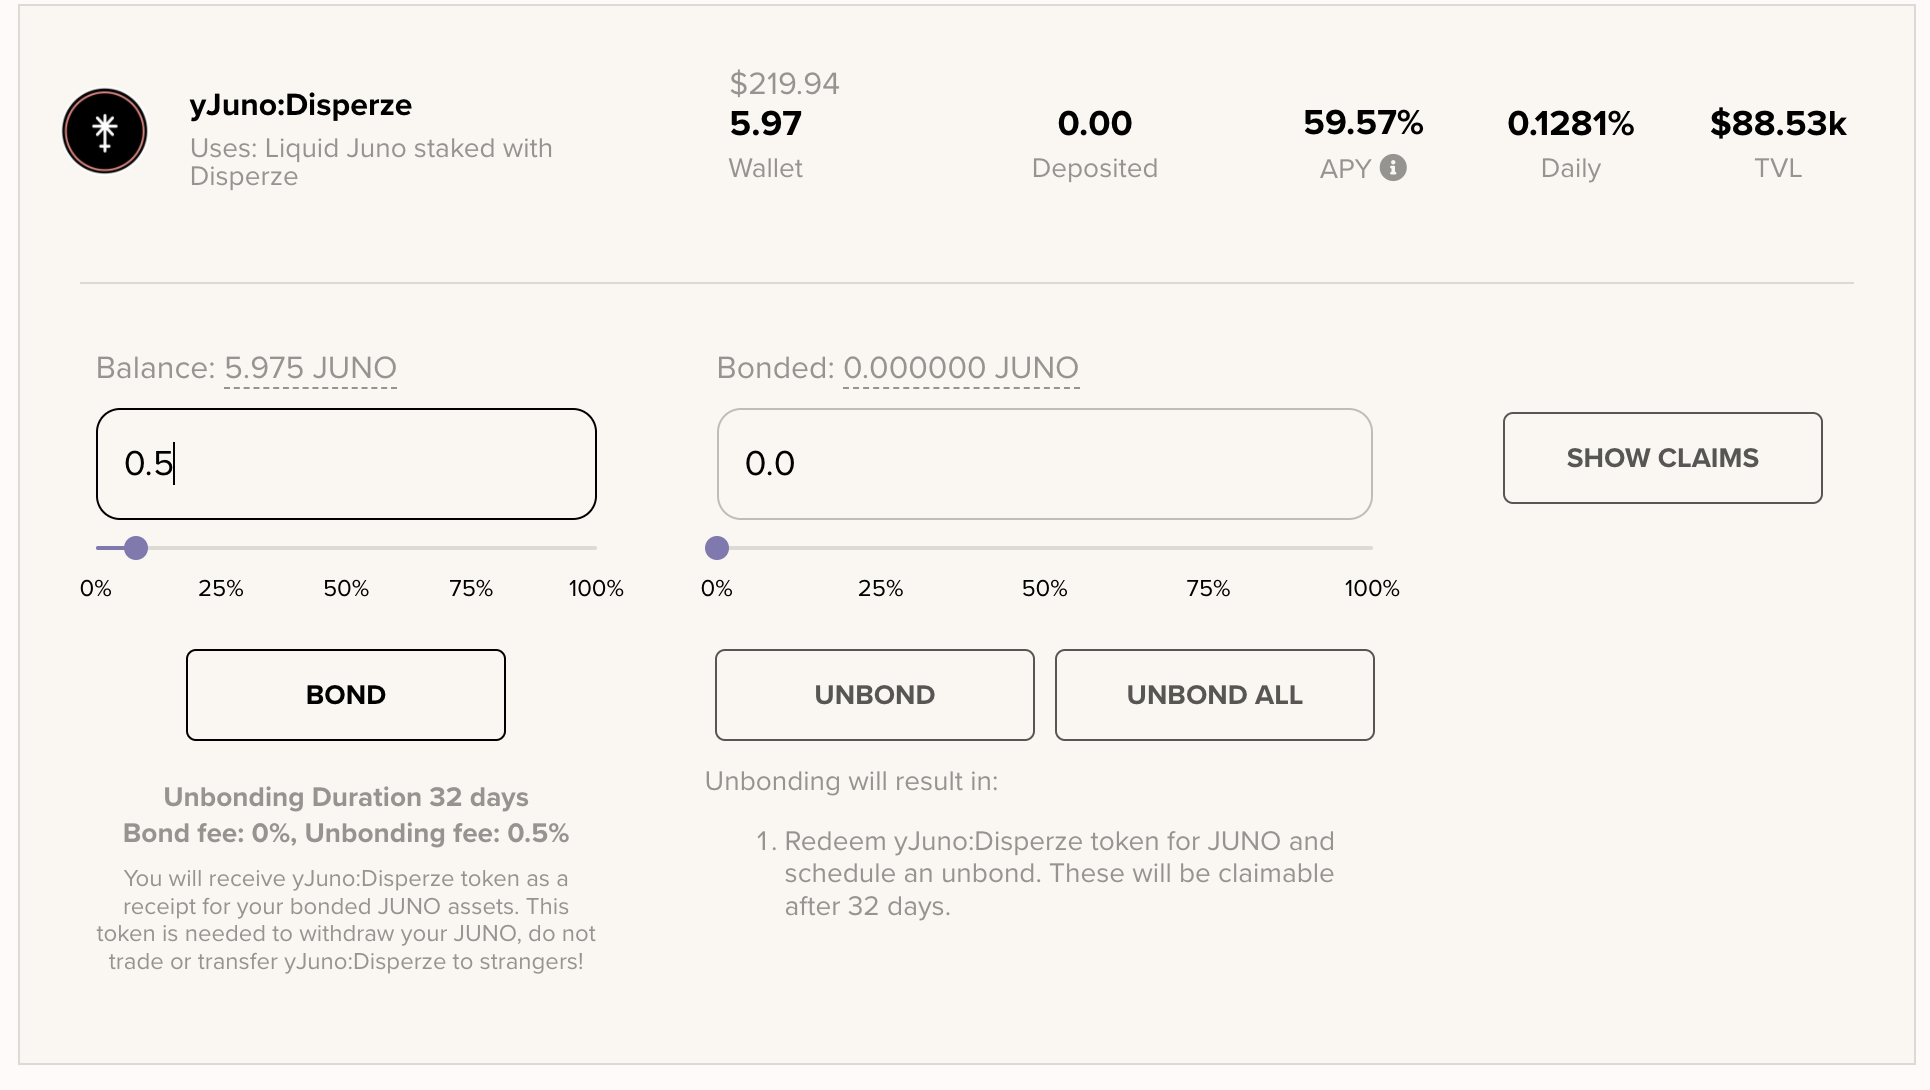Image resolution: width=1930 pixels, height=1090 pixels.
Task: Click the yJuno:Disperze vault title
Action: [x=301, y=105]
